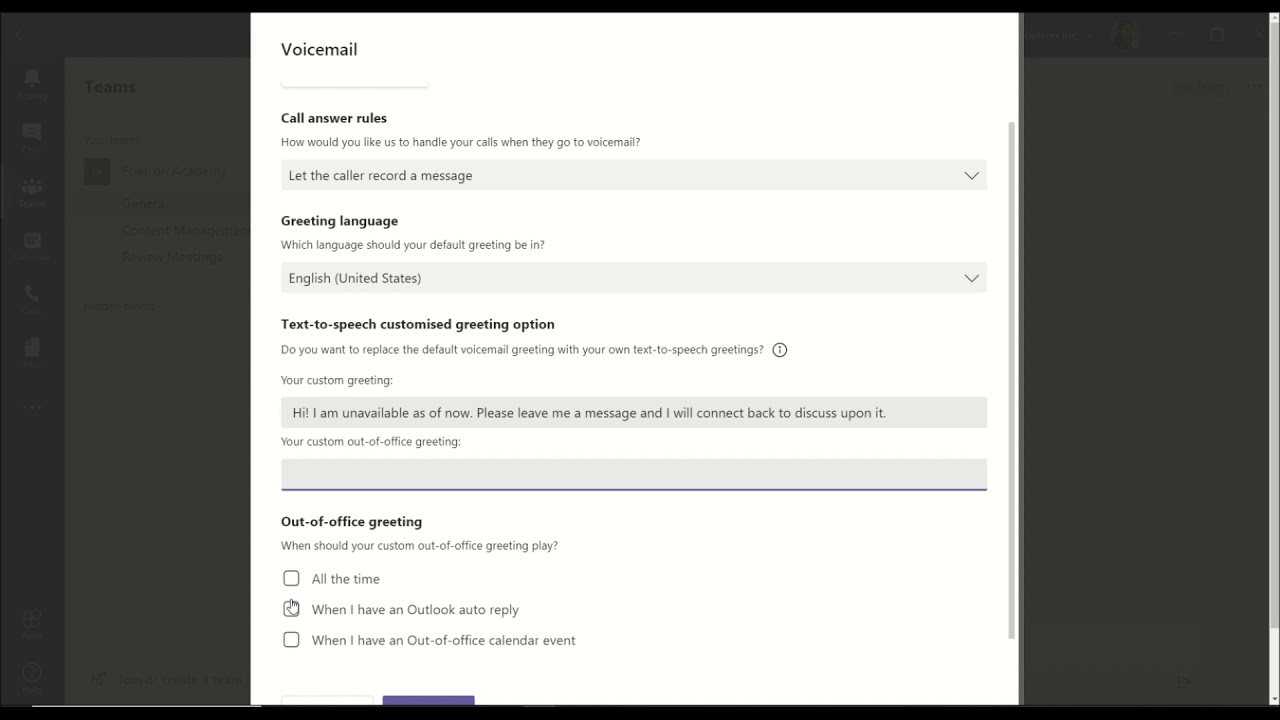Select the Teams icon in sidebar
1280x720 pixels.
(x=32, y=190)
